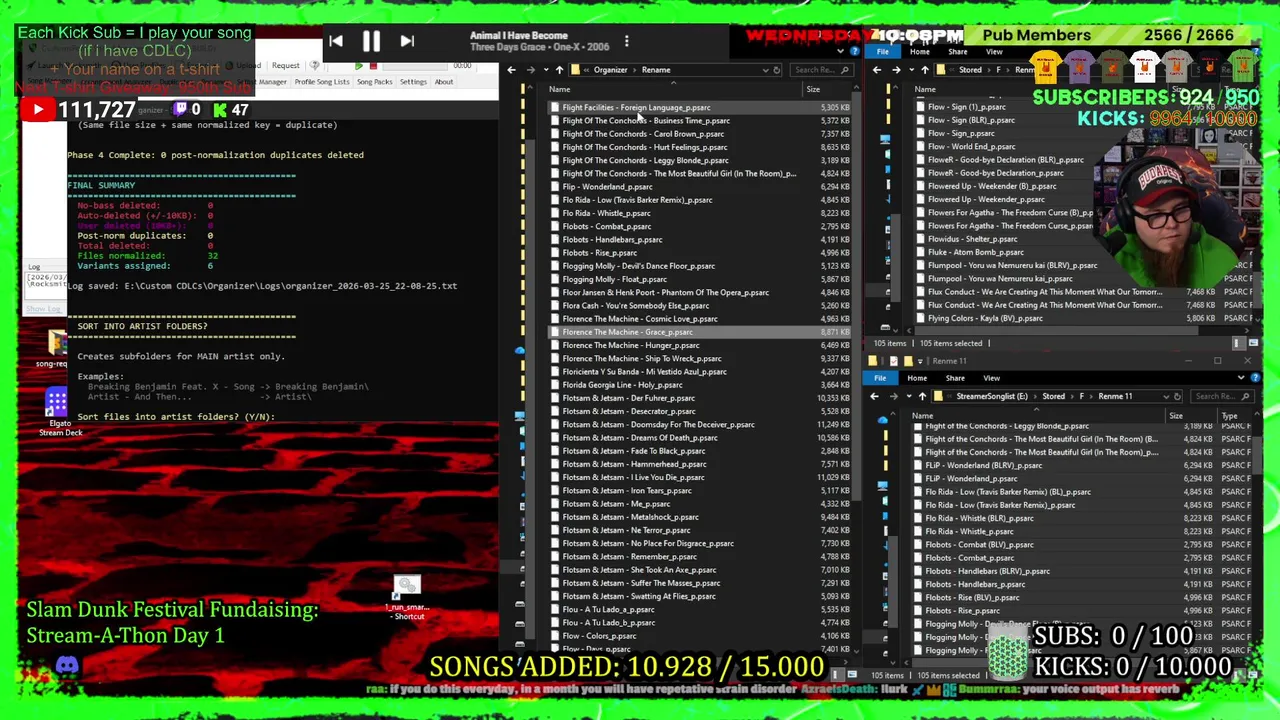
Task: Go back in the Organizer Rename explorer window
Action: click(x=512, y=70)
